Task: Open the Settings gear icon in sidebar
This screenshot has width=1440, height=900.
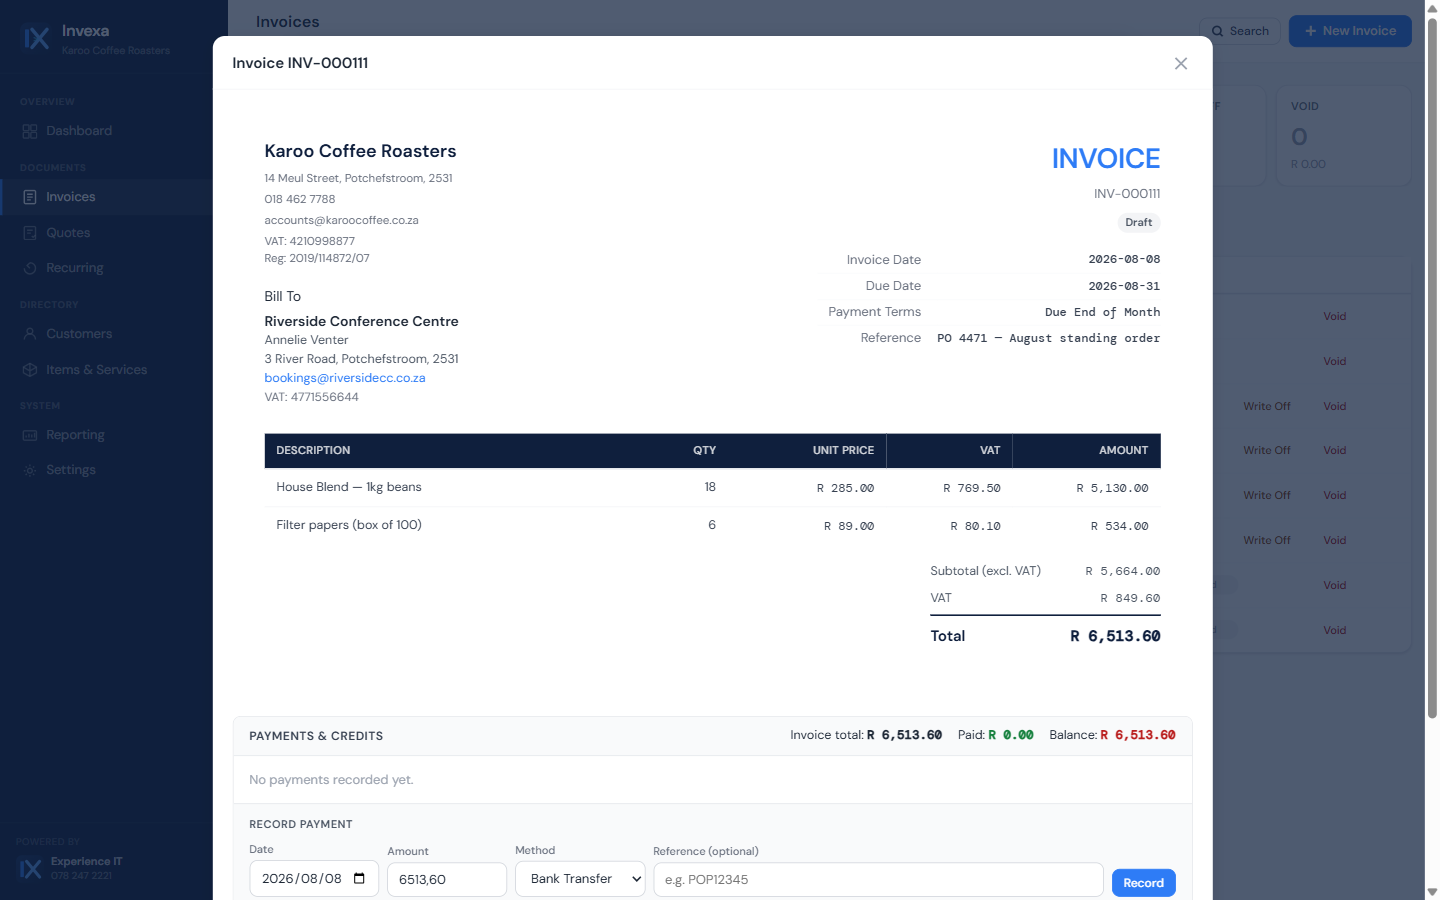Action: tap(30, 470)
